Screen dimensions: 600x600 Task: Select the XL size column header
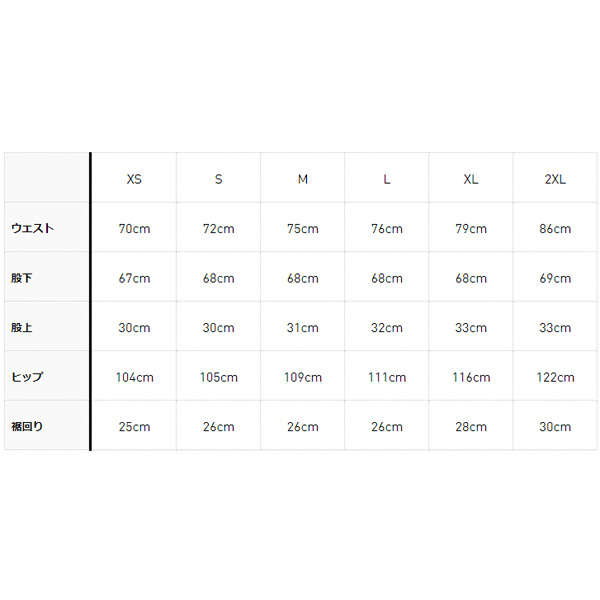[471, 179]
